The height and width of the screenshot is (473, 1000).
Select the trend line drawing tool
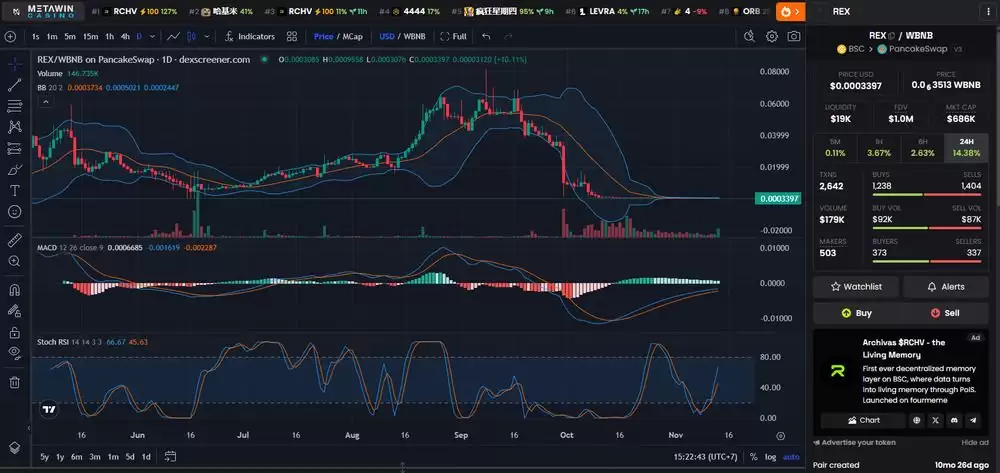click(x=15, y=84)
